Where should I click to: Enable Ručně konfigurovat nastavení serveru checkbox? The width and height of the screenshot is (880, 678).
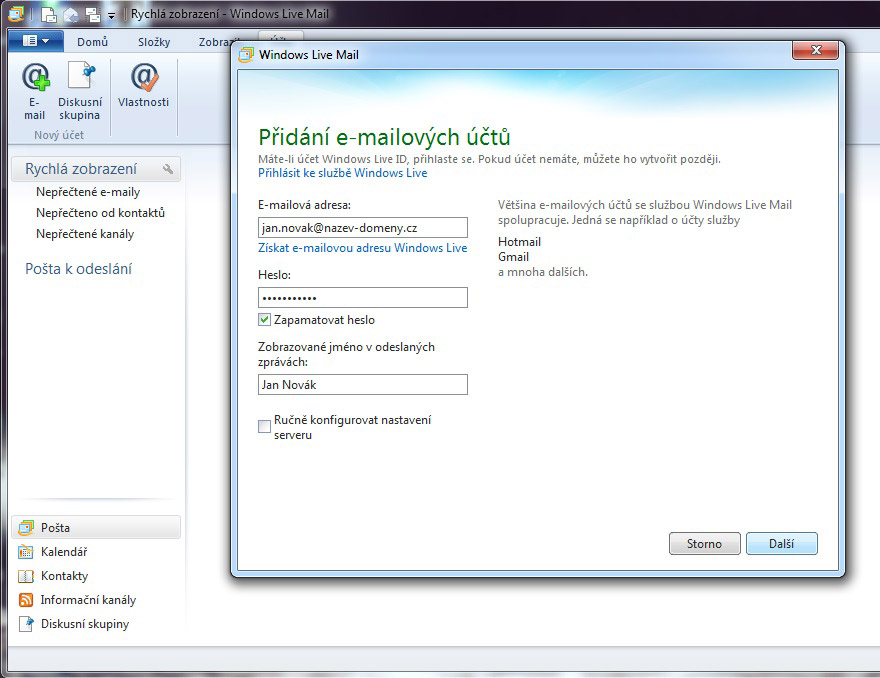pyautogui.click(x=265, y=427)
